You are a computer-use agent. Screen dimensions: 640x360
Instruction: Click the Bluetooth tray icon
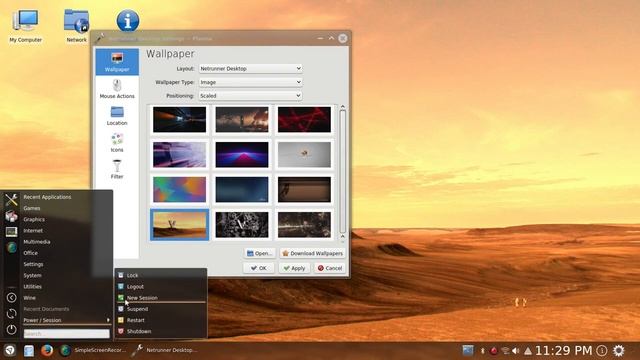click(482, 351)
